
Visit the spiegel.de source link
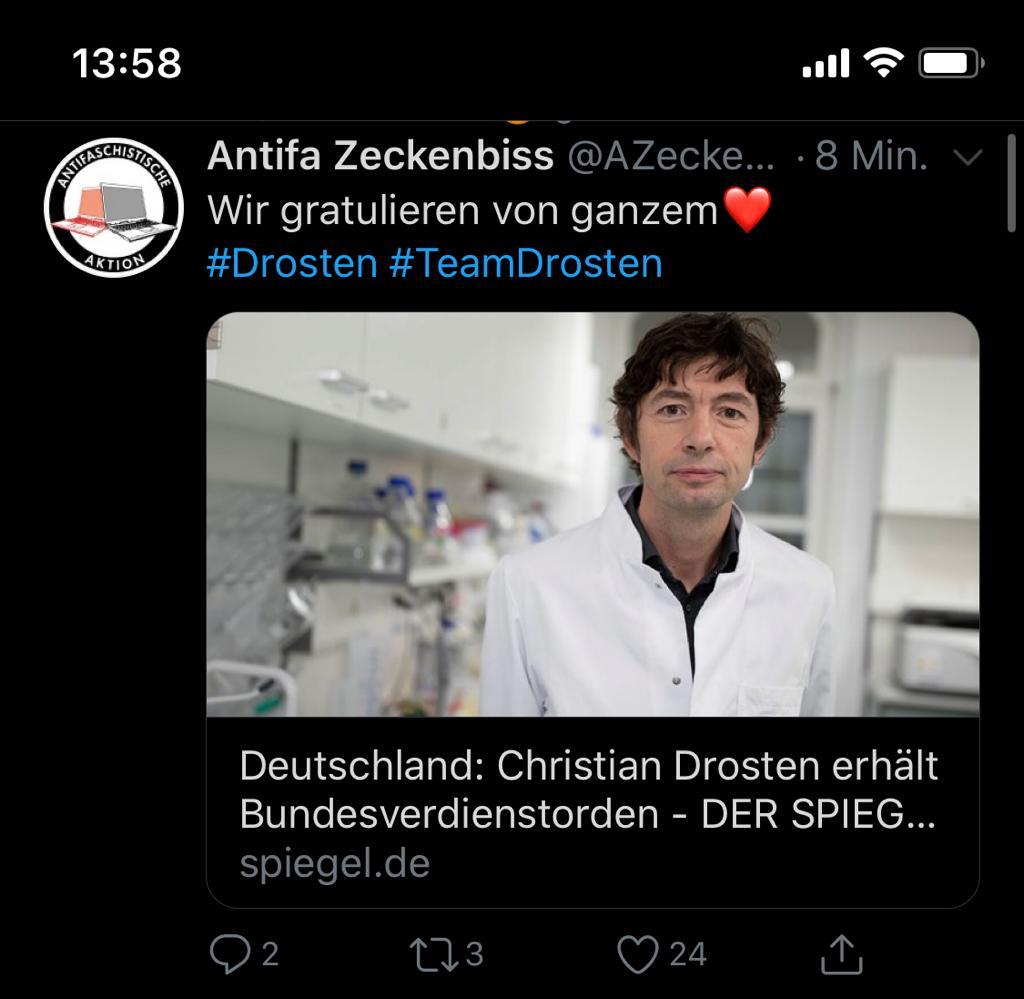tap(334, 860)
